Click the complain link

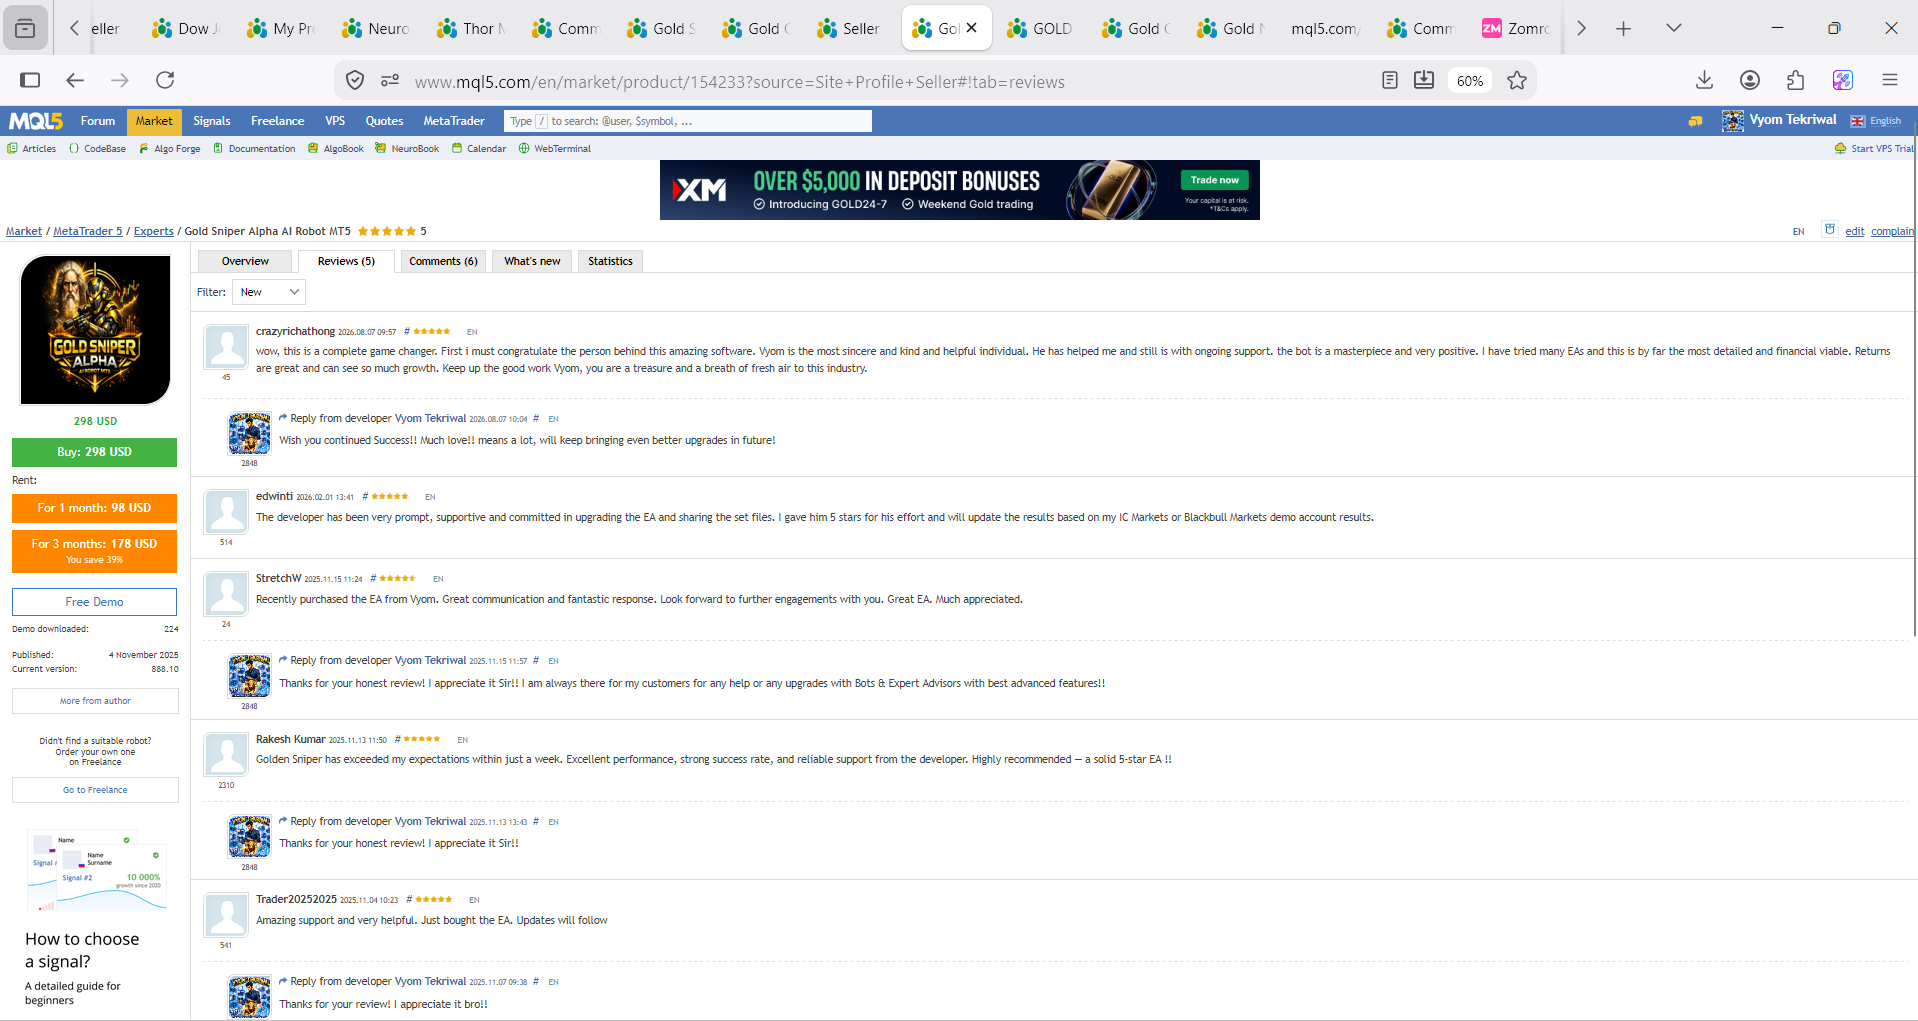[1892, 231]
